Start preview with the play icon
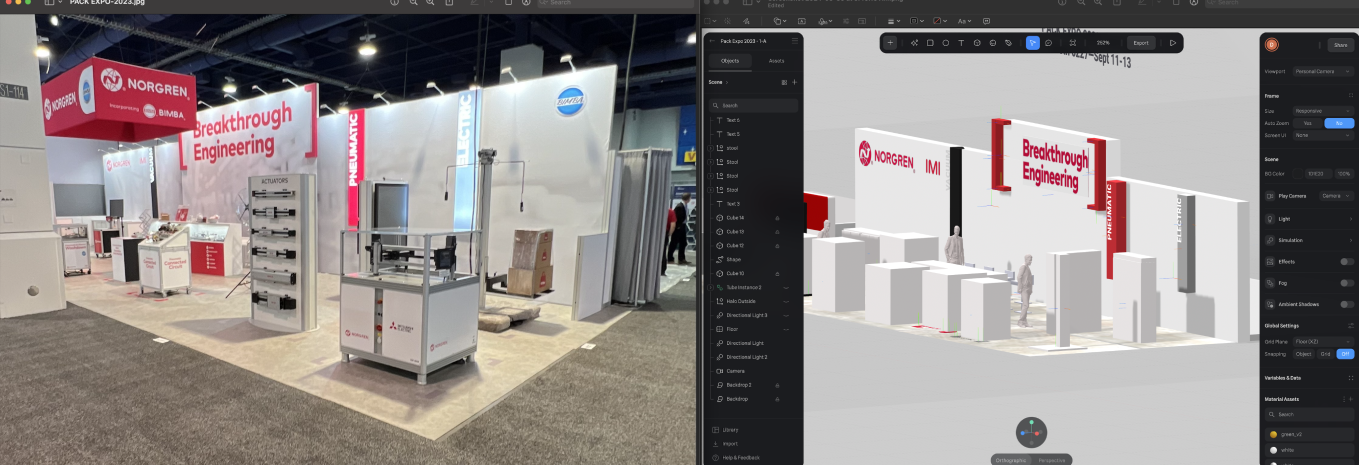1359x465 pixels. pos(1173,43)
